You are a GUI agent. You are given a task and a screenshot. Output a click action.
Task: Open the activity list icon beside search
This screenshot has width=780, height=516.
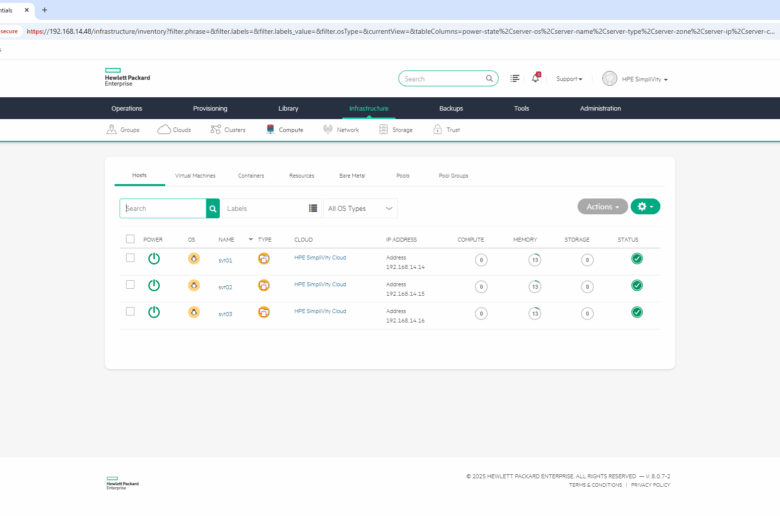point(515,78)
